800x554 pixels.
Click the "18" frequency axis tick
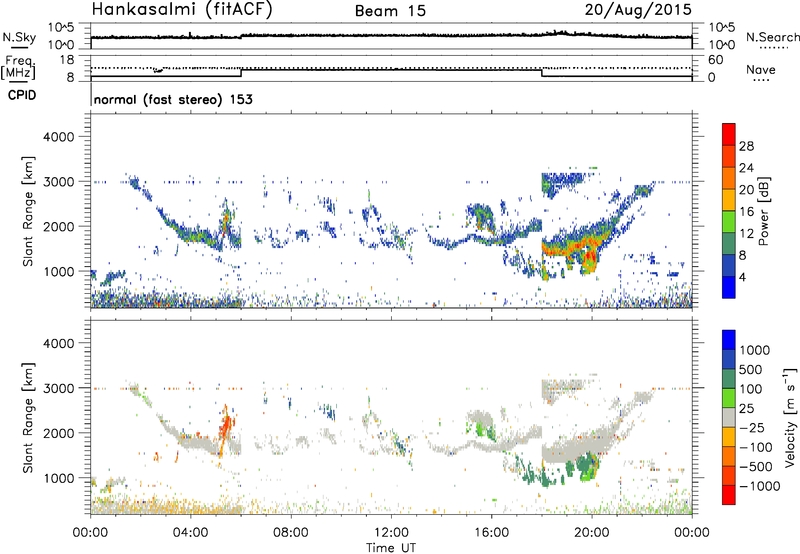(67, 60)
